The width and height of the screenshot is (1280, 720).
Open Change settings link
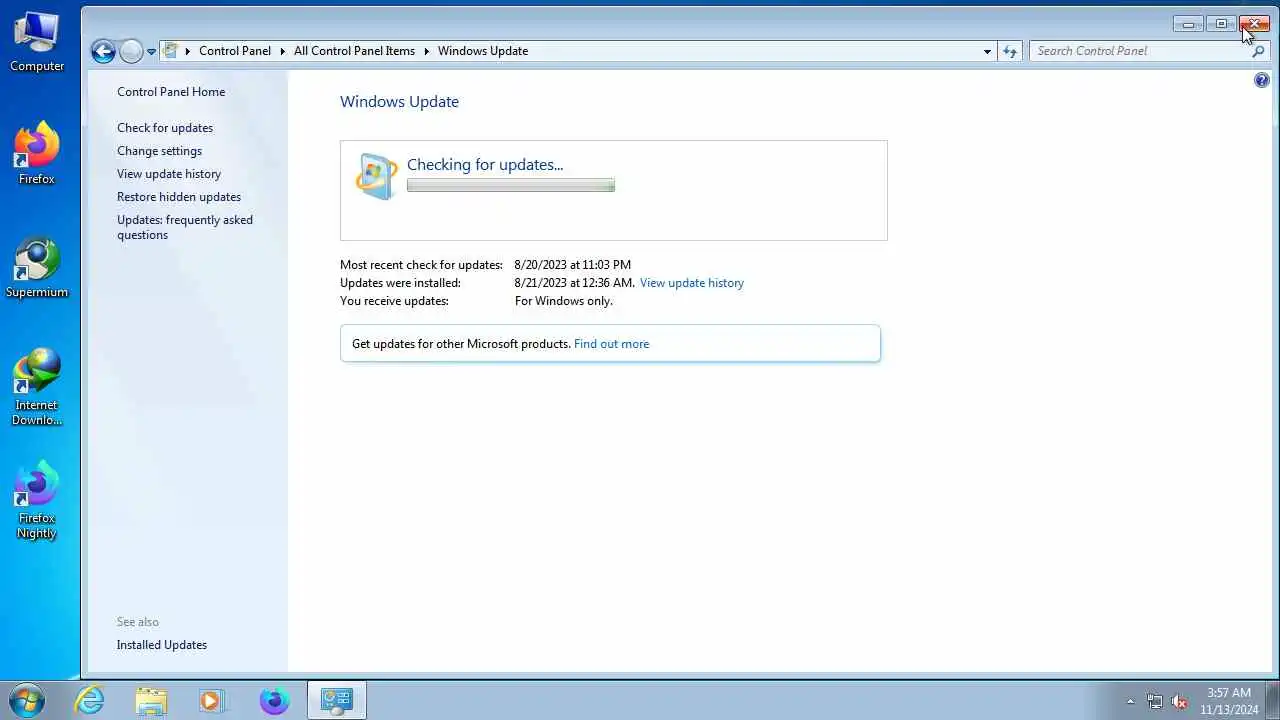[x=159, y=151]
